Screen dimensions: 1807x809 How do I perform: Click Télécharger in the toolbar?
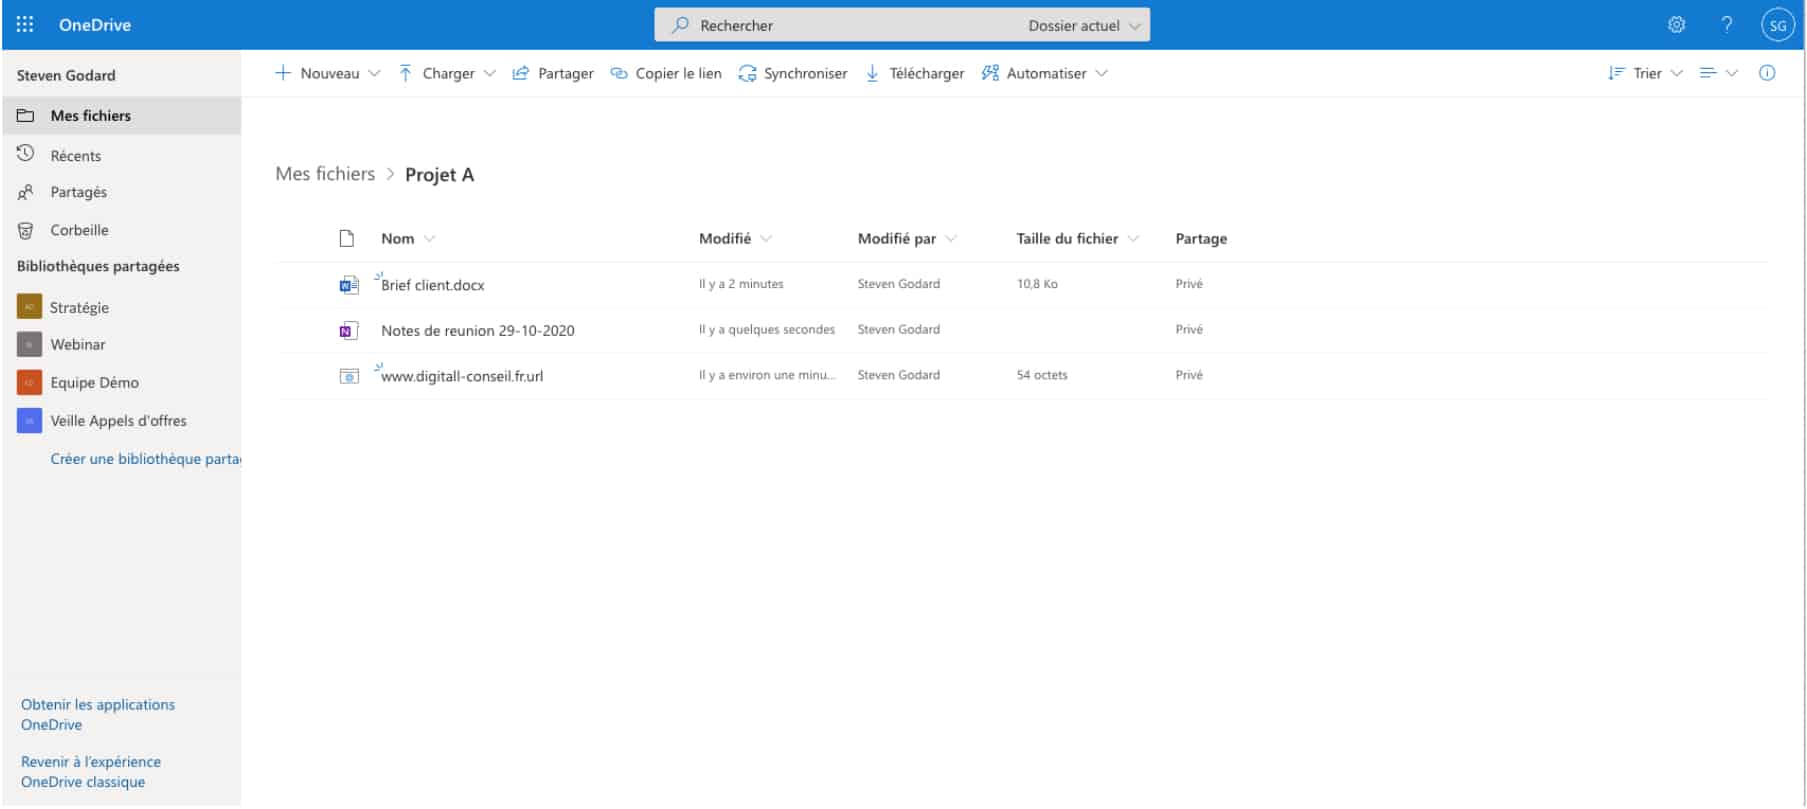click(915, 73)
